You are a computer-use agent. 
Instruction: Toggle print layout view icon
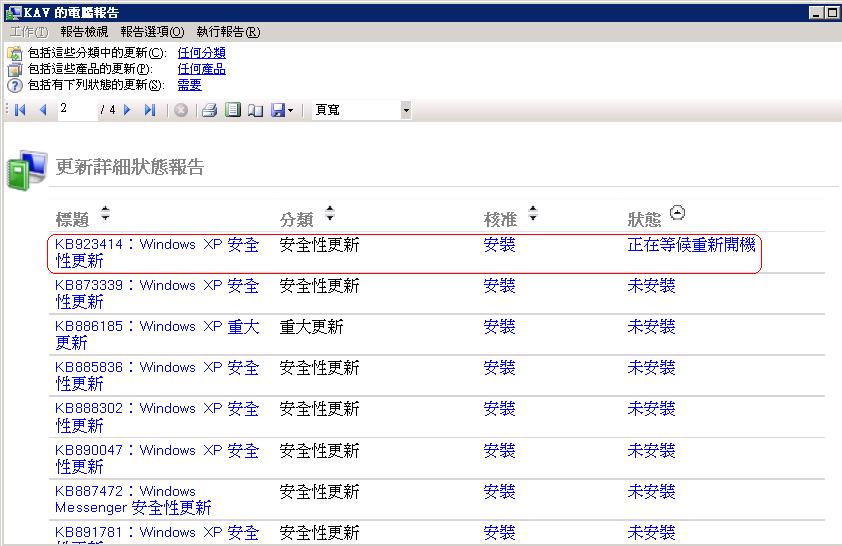click(x=233, y=110)
